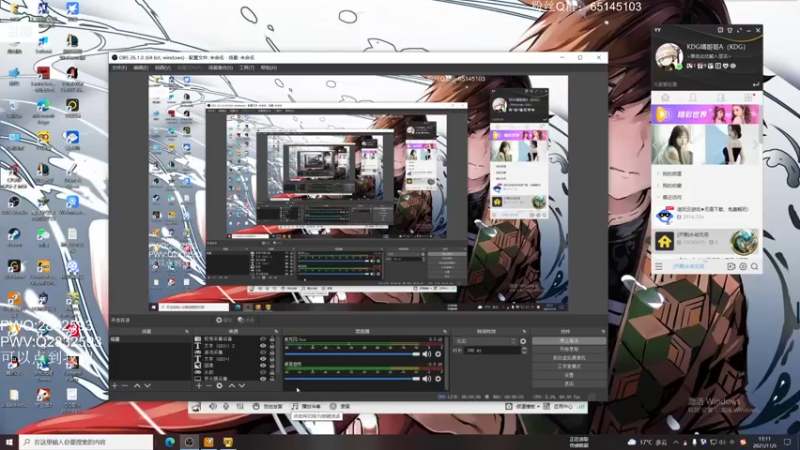The image size is (800, 450).
Task: Open 流畅模式 dropdown in YY toolbar
Action: point(527,407)
